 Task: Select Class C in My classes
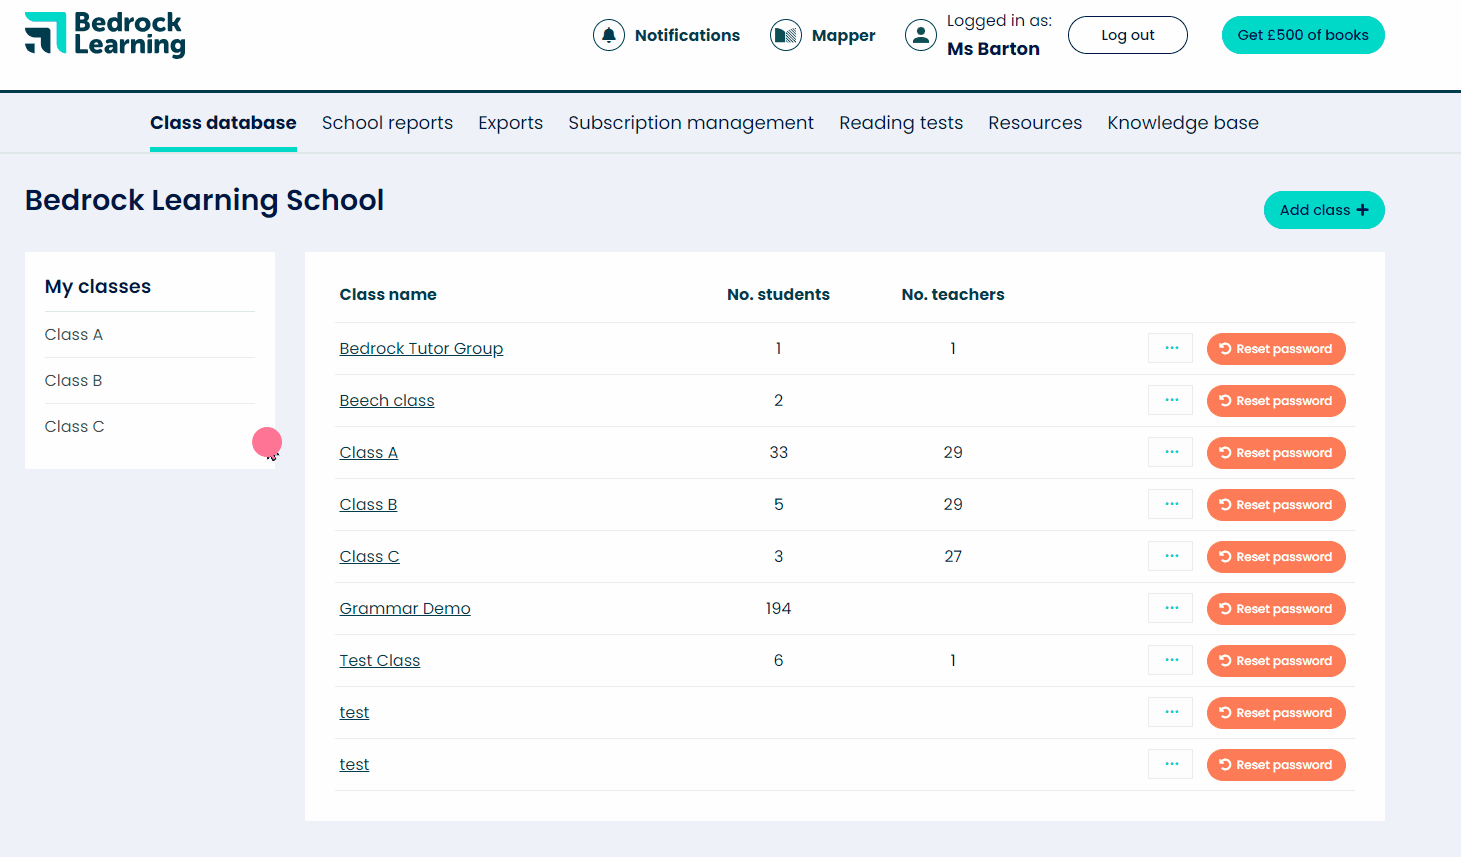pos(75,427)
